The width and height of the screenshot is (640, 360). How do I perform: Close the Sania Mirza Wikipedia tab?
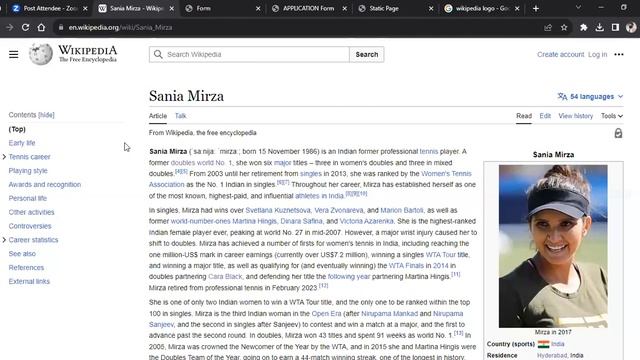click(x=171, y=8)
